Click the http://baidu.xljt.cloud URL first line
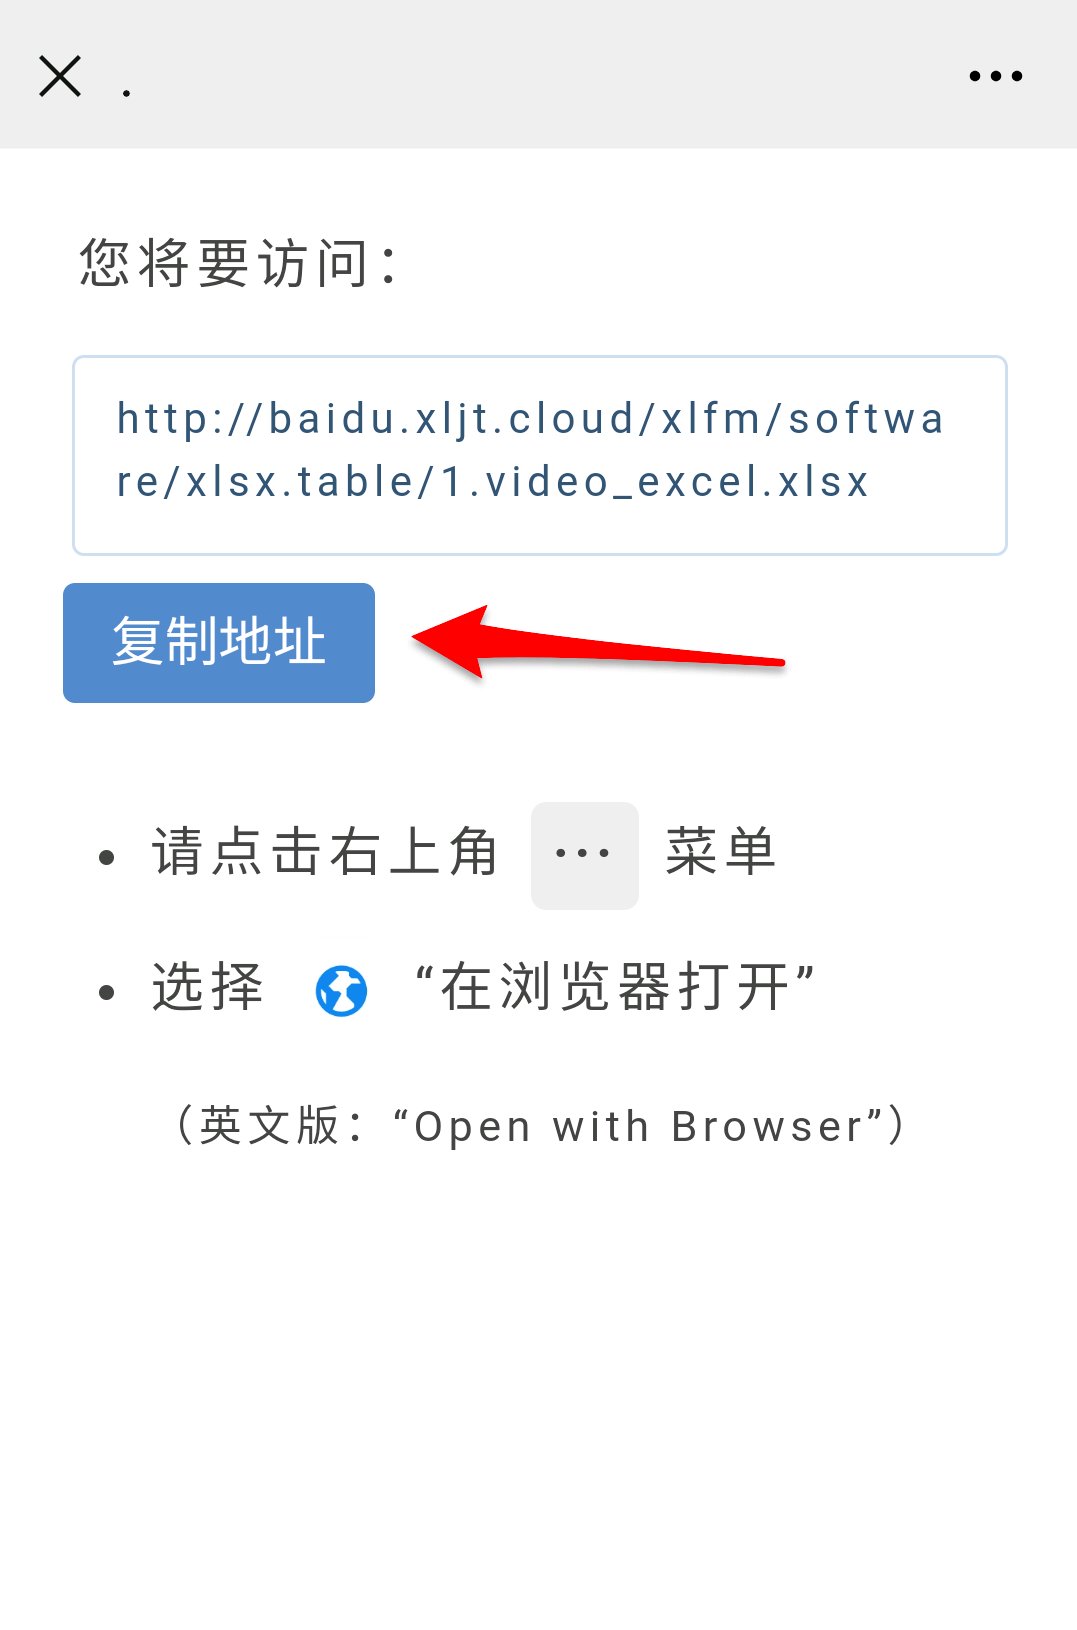 530,419
